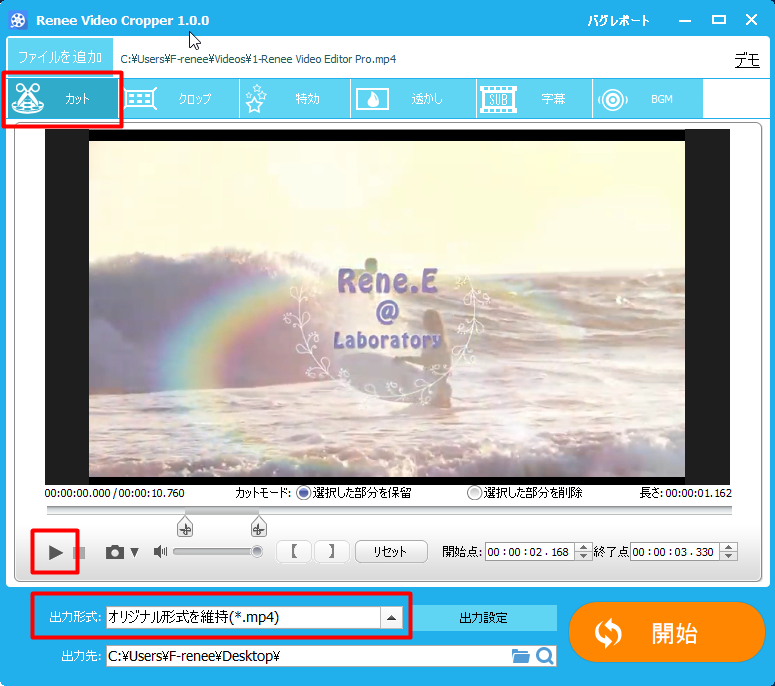Screen dimensions: 775x686
Task: Minimize the Renee Video Cropper window
Action: pyautogui.click(x=685, y=20)
